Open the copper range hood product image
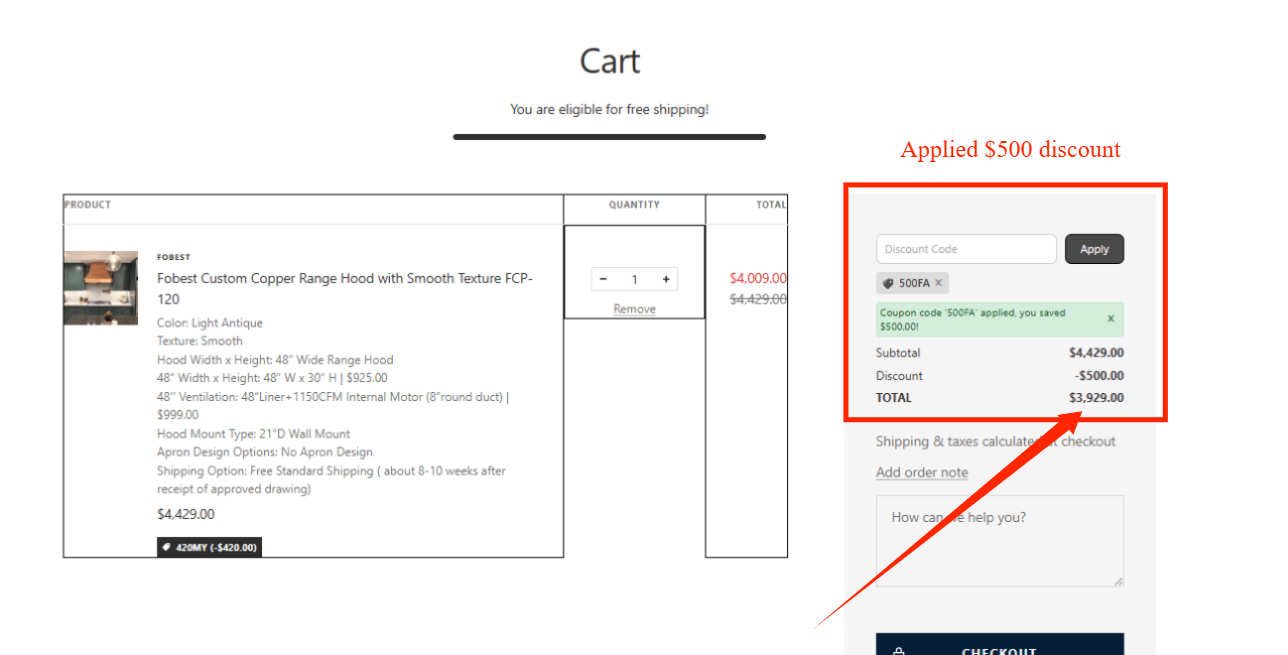1288x655 pixels. point(101,288)
